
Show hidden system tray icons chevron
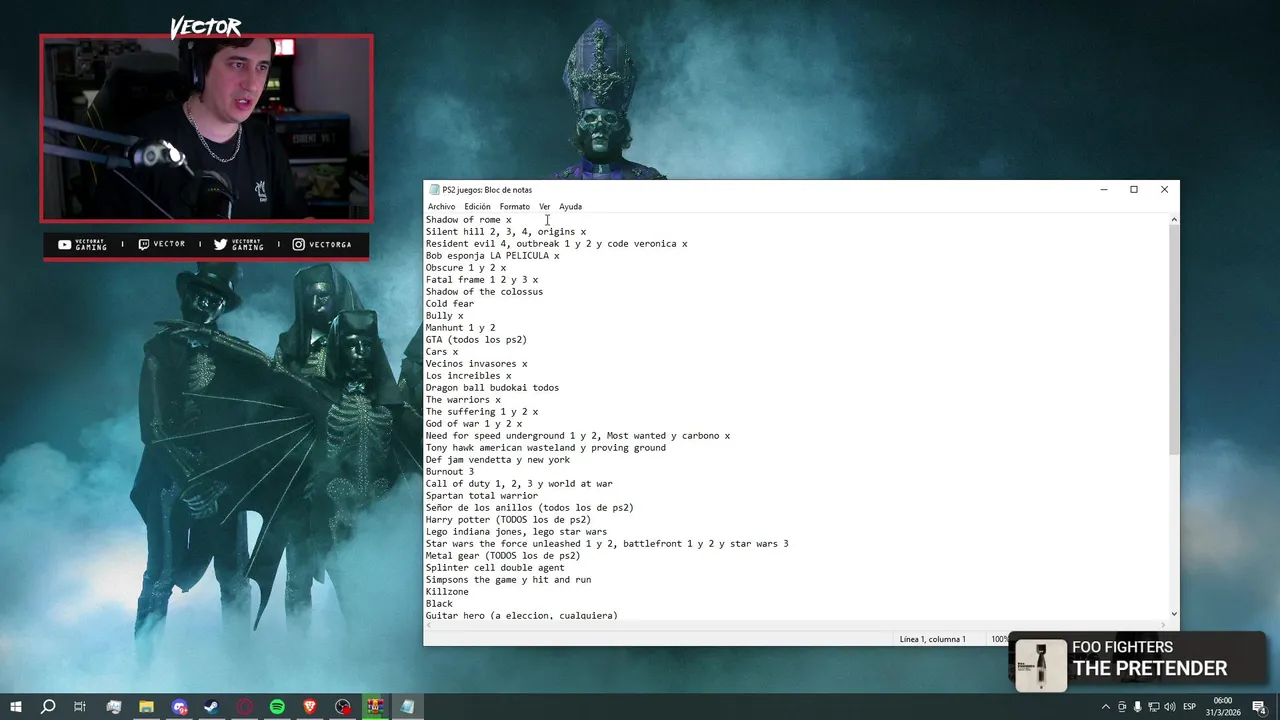point(1105,707)
